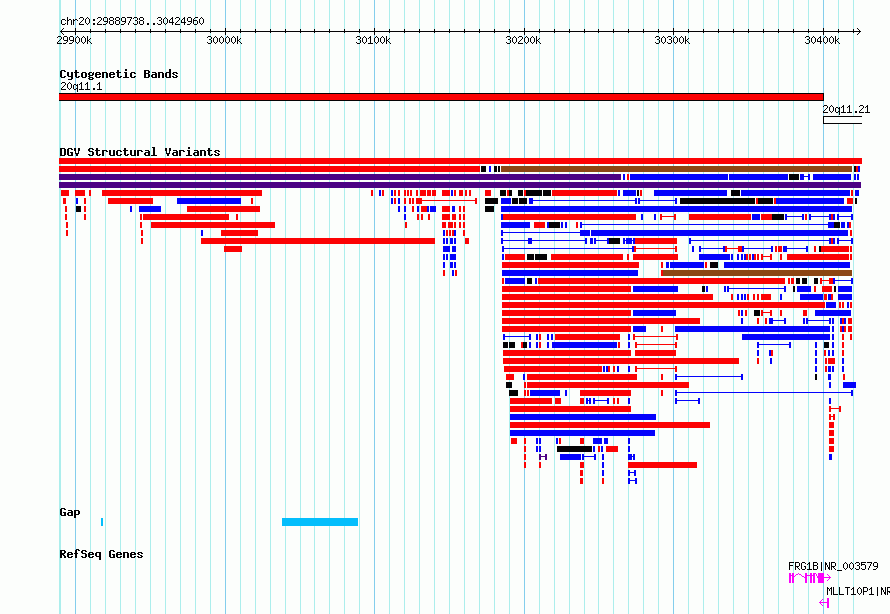The image size is (890, 614).
Task: Click the right arrow end of the ruler
Action: [858, 31]
